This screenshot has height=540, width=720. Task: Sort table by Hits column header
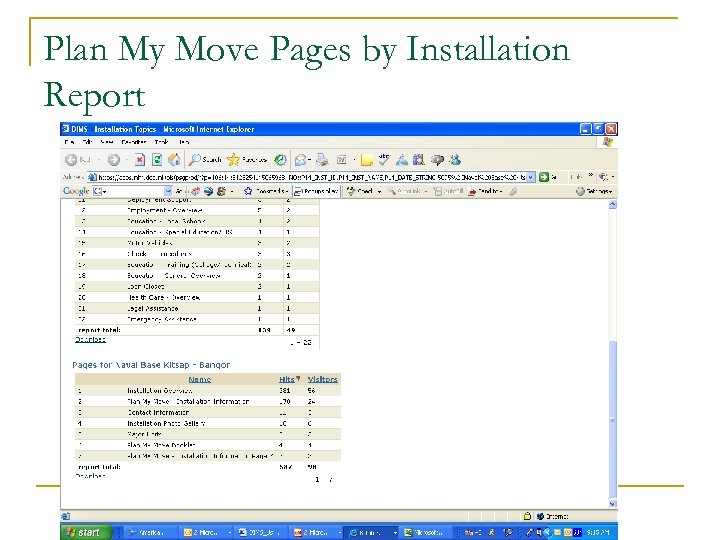(287, 379)
